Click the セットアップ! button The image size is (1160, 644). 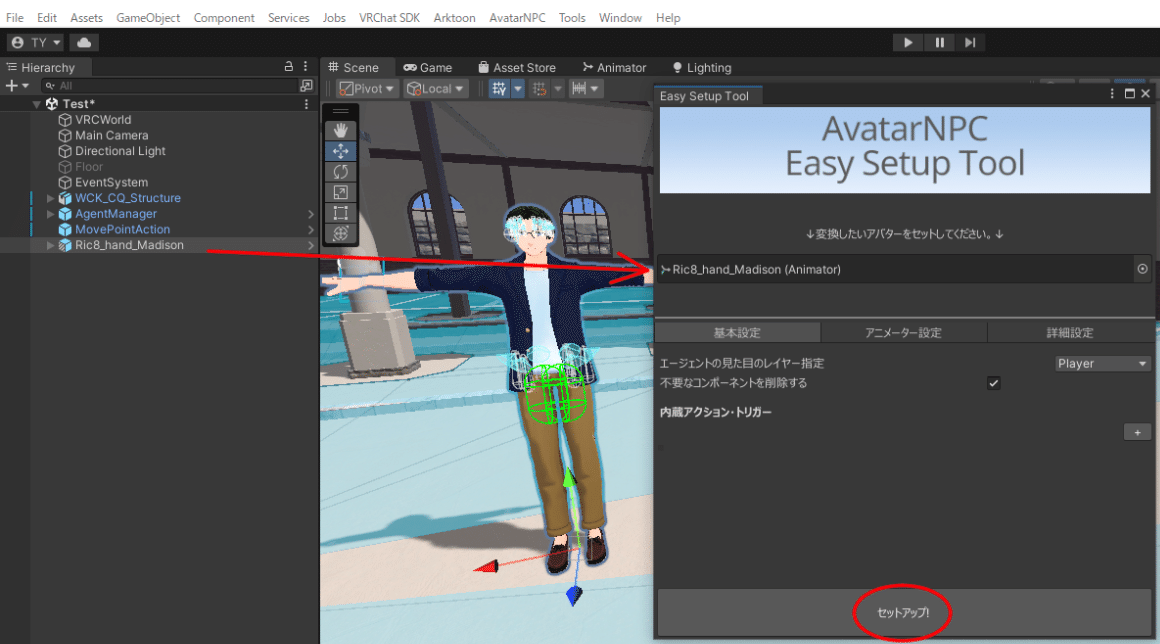pyautogui.click(x=903, y=613)
